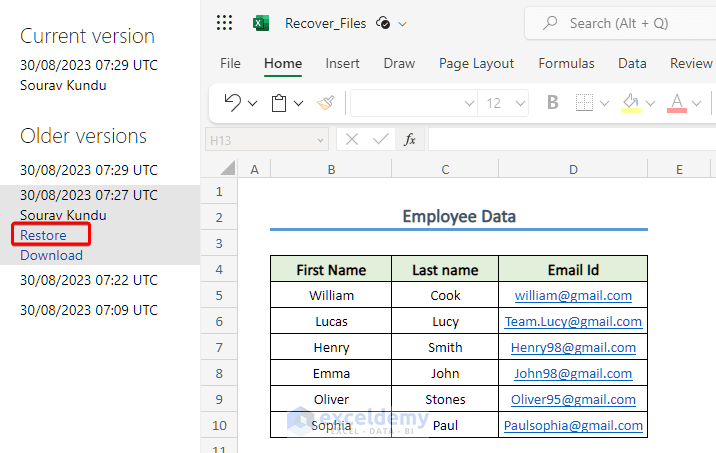Open the Formulas tab
Viewport: 716px width, 453px height.
click(x=566, y=63)
